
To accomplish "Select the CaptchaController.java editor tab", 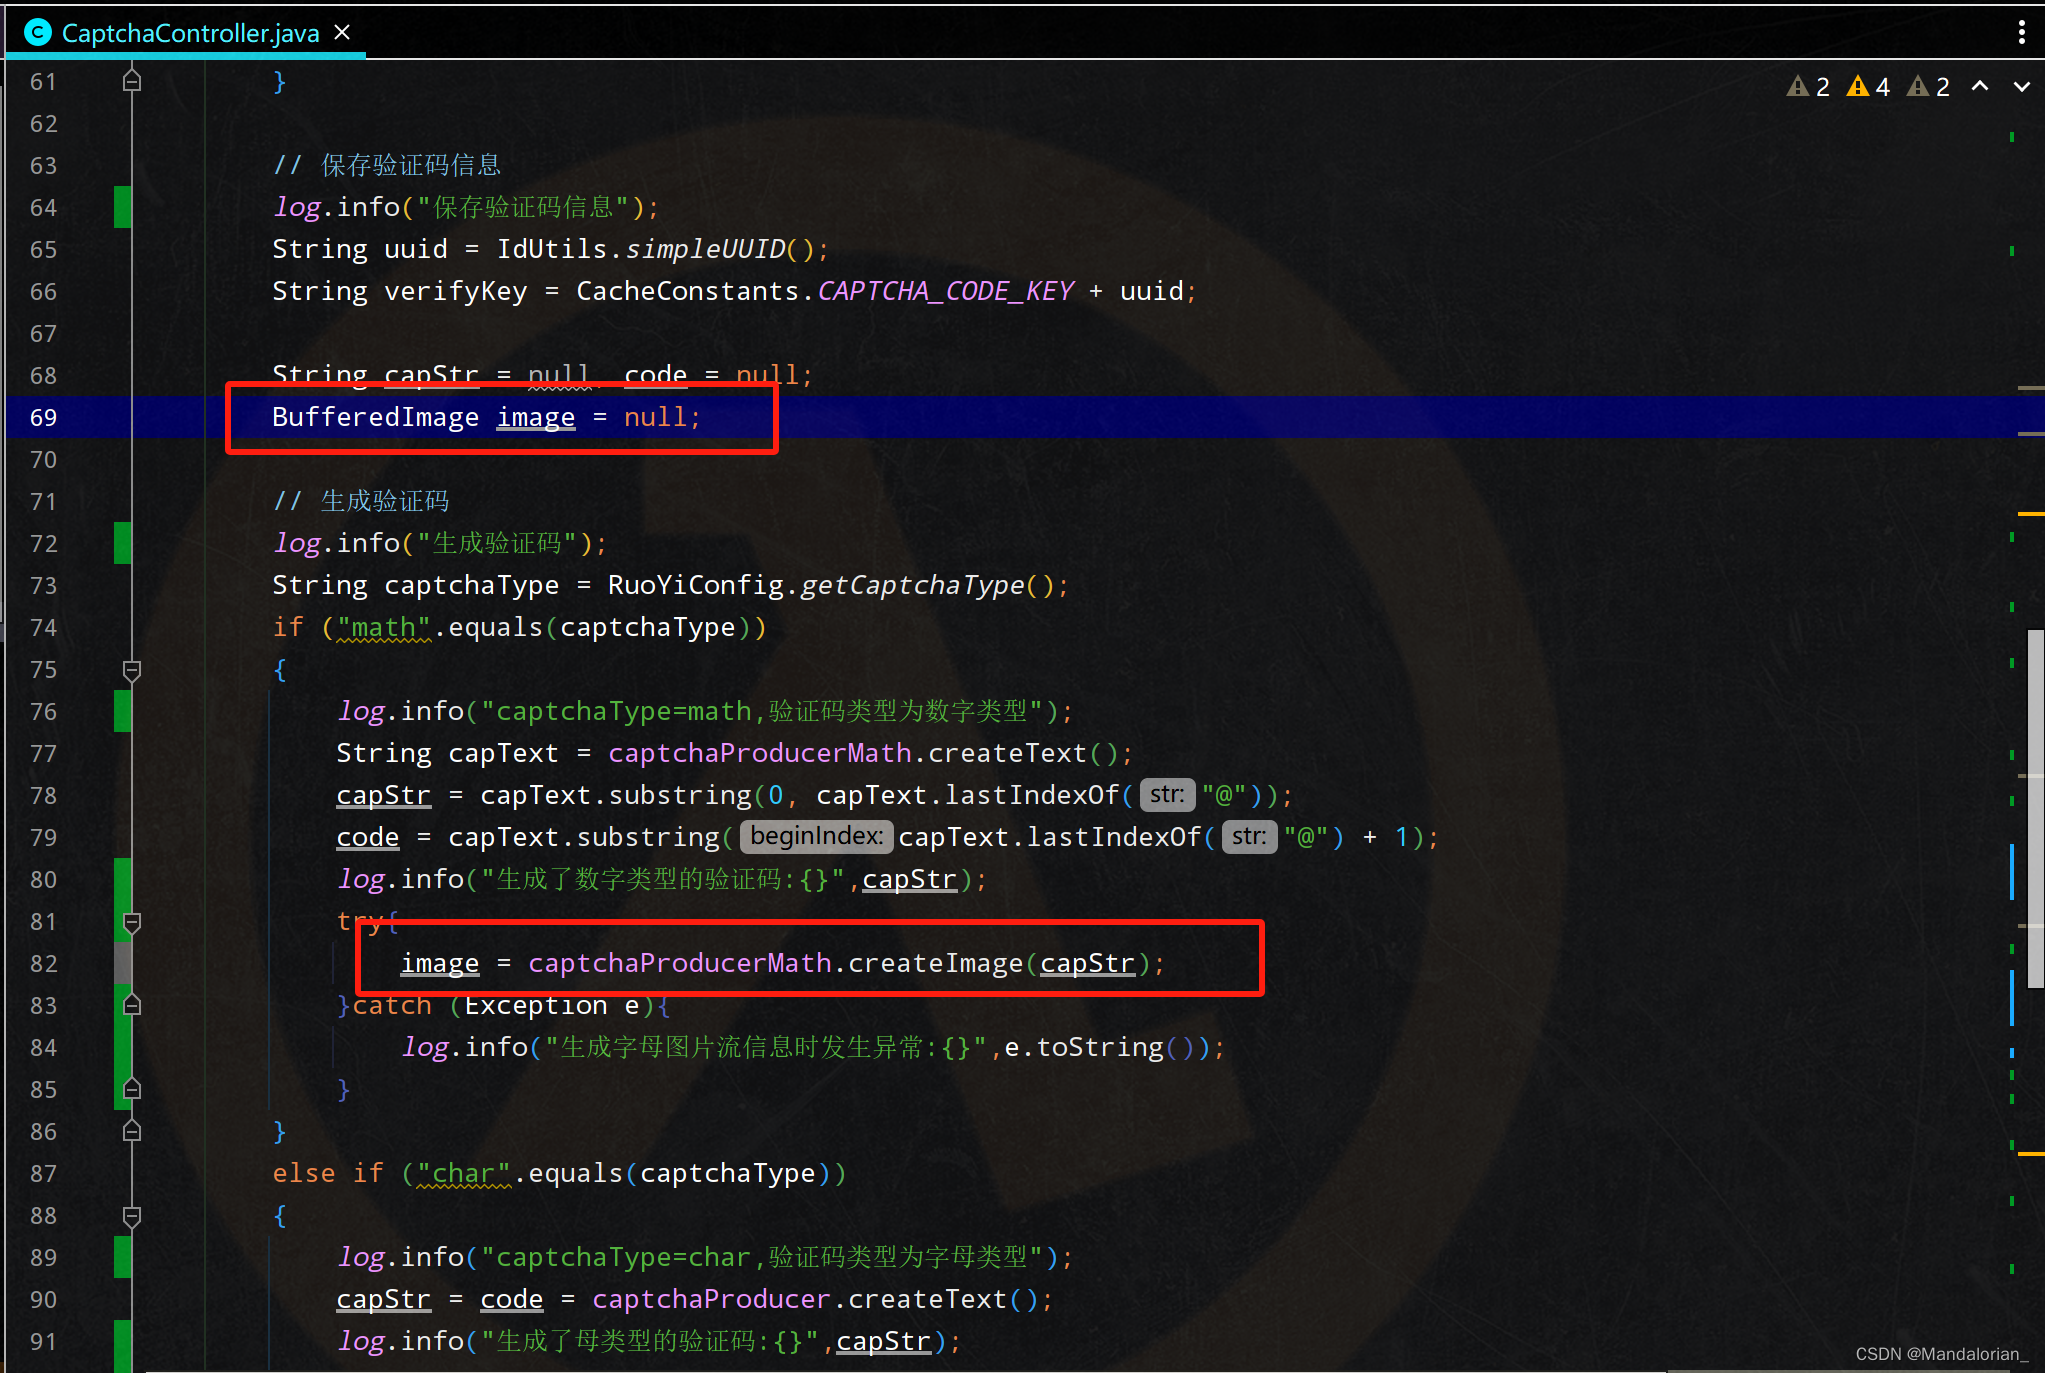I will (190, 33).
